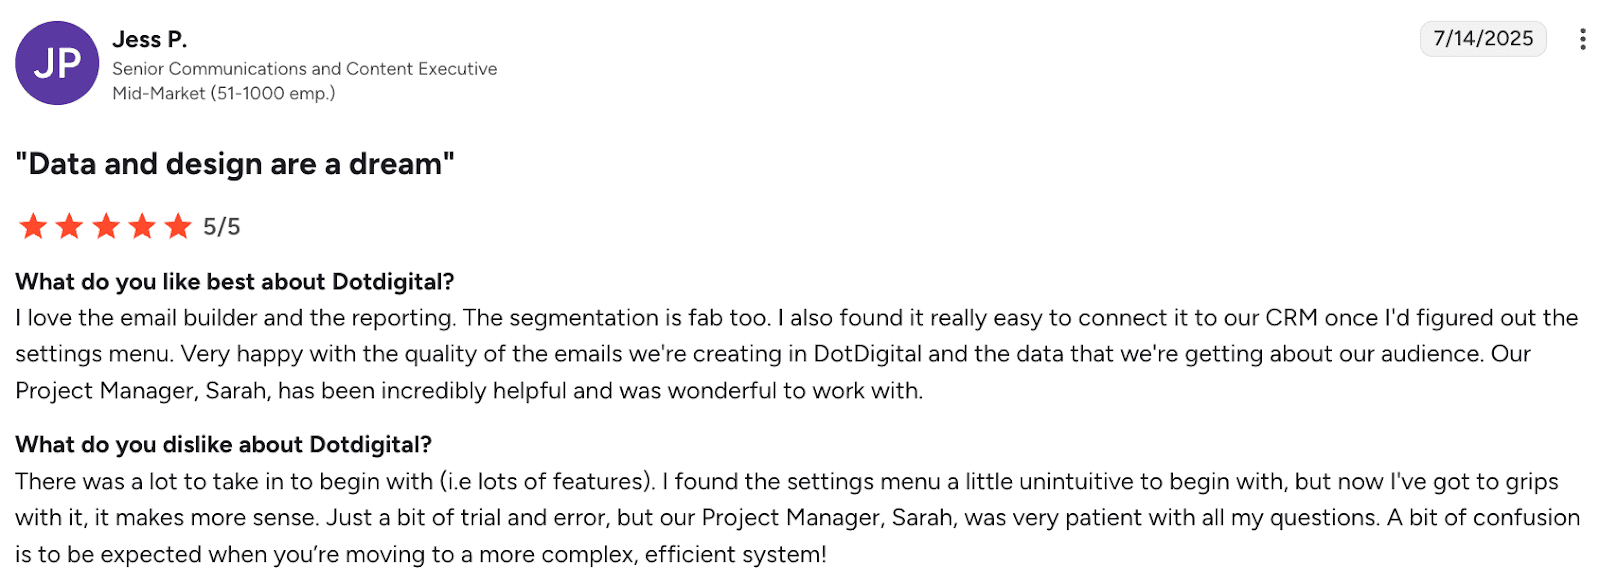
Task: Click the fourth red rating star
Action: point(142,226)
